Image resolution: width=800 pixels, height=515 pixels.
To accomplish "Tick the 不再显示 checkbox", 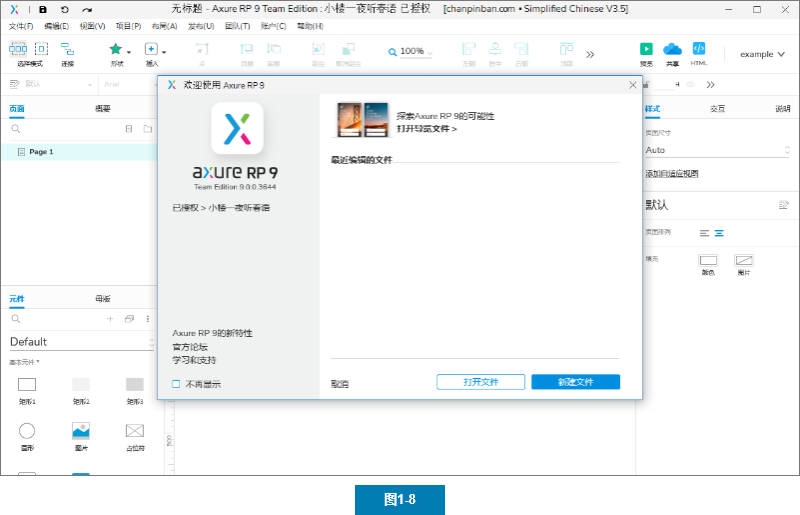I will [176, 384].
